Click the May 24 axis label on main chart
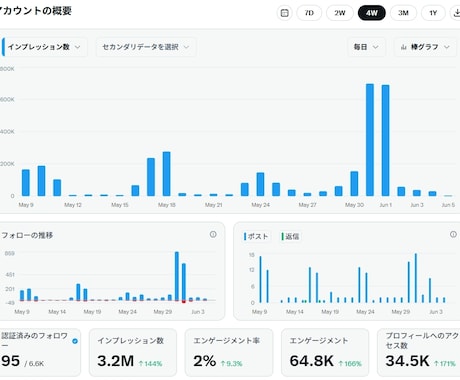This screenshot has width=460, height=380. click(x=260, y=205)
